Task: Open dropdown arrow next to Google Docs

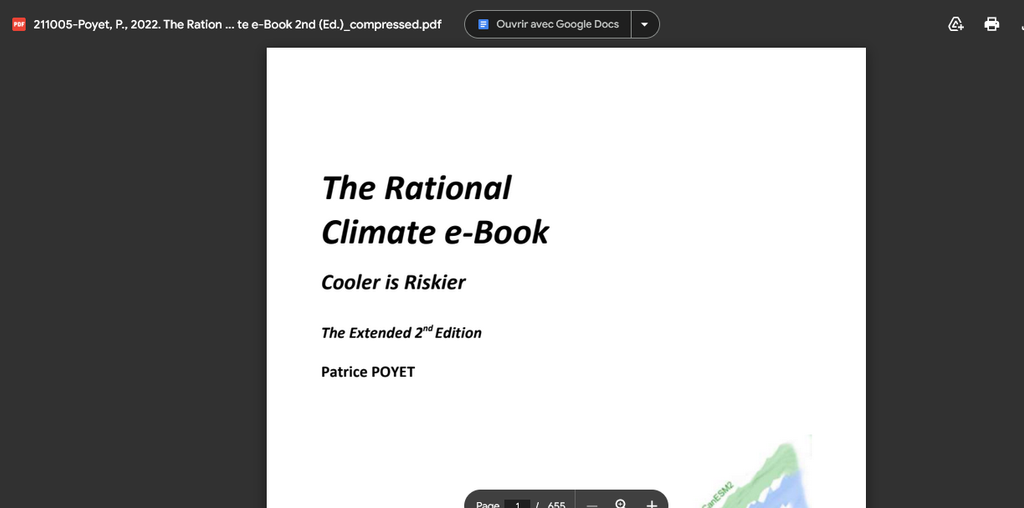Action: coord(644,24)
